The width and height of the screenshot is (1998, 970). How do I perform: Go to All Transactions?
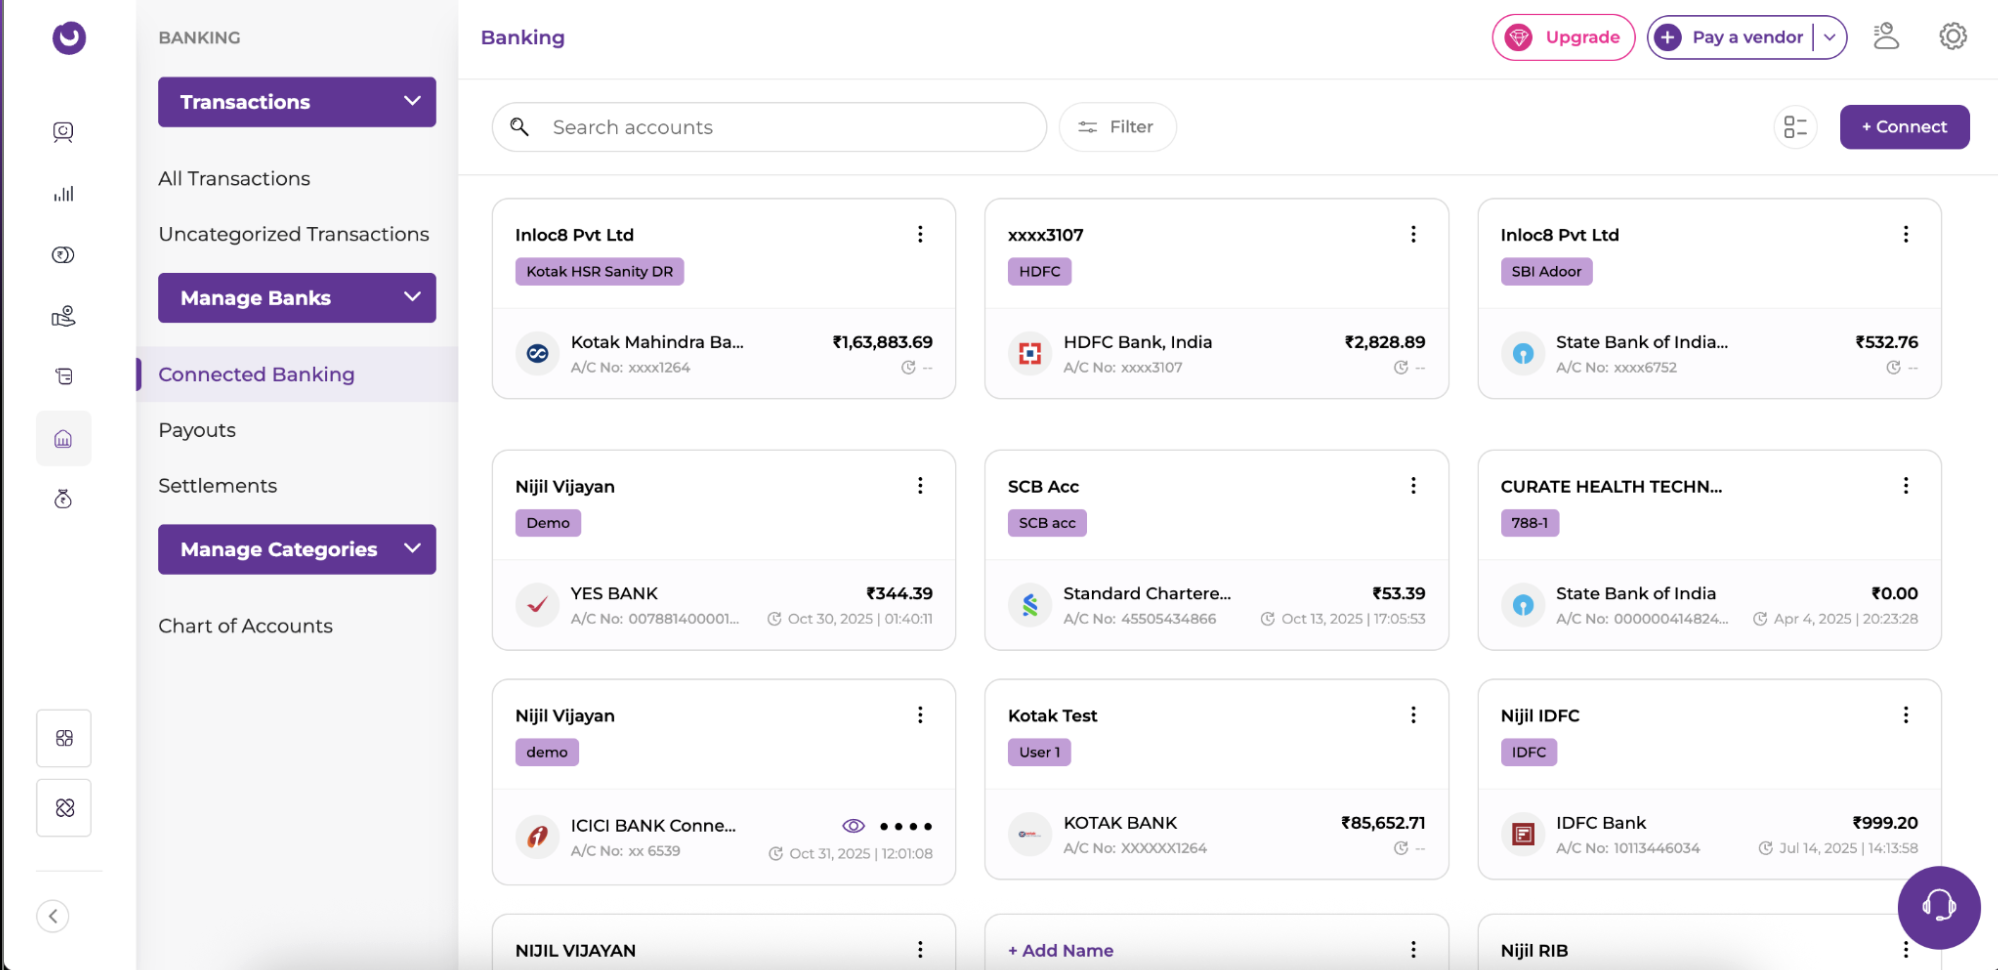click(234, 178)
